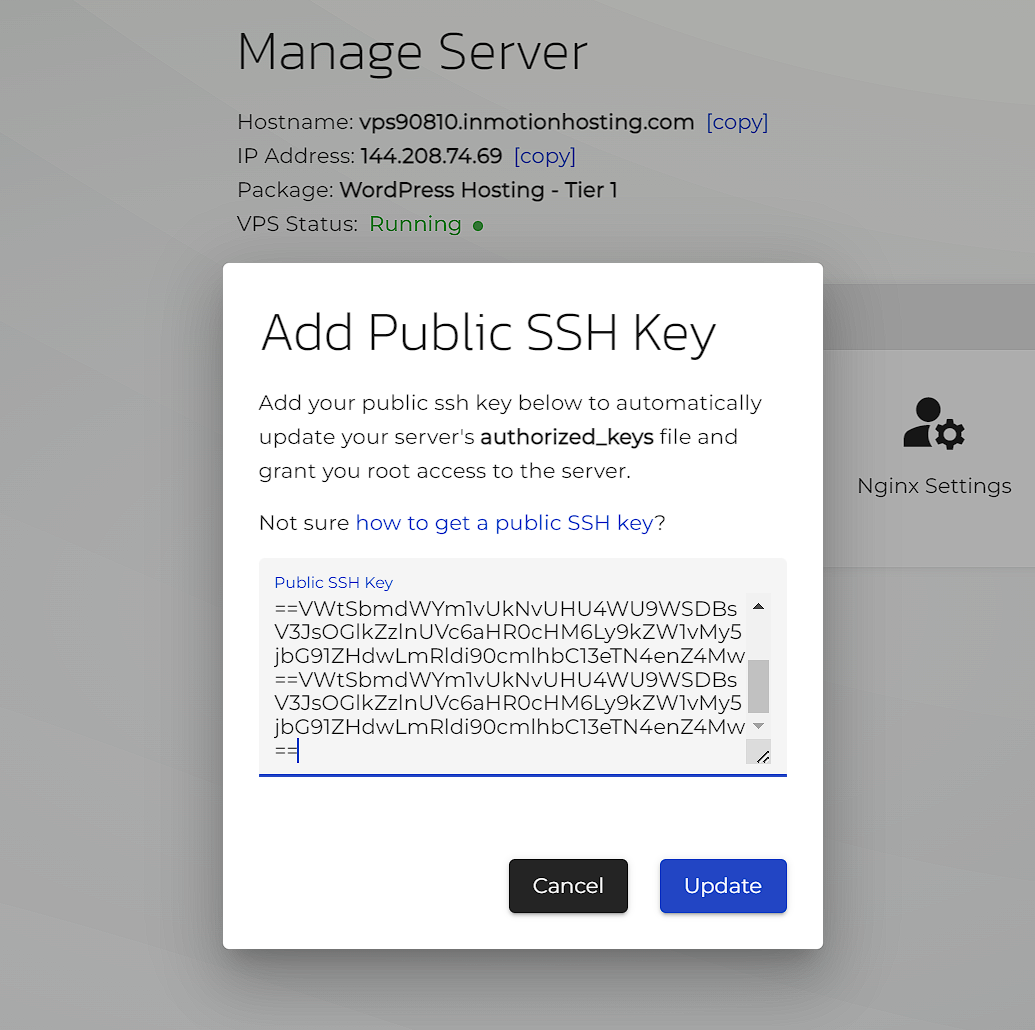The width and height of the screenshot is (1035, 1030).
Task: Click the scroll down arrow in key textarea
Action: pos(758,725)
